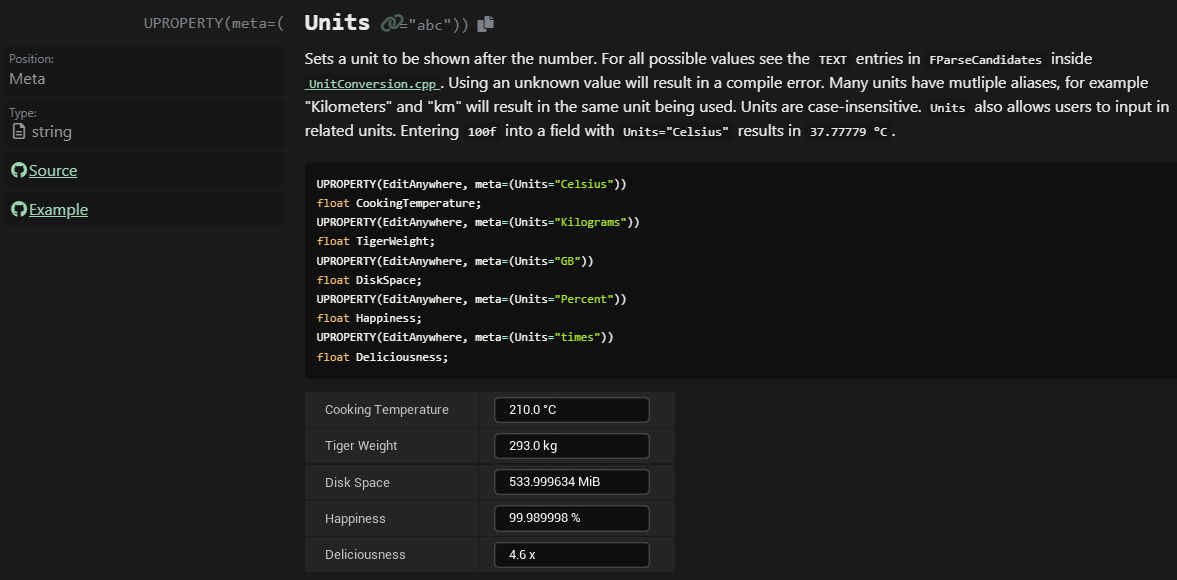Click the string type text

(52, 132)
